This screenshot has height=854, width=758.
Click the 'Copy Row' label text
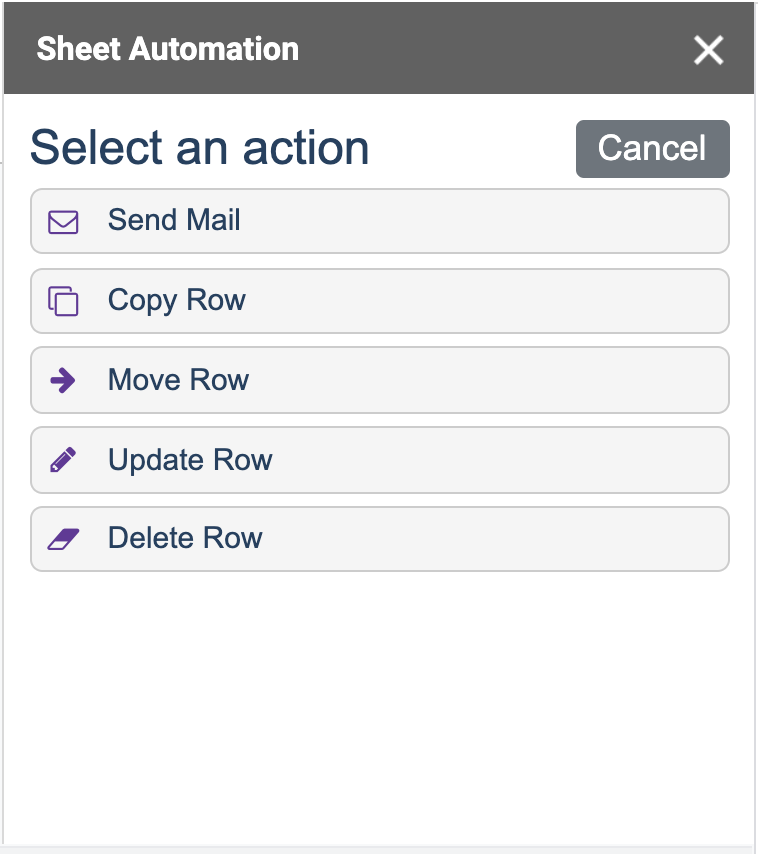click(x=176, y=300)
